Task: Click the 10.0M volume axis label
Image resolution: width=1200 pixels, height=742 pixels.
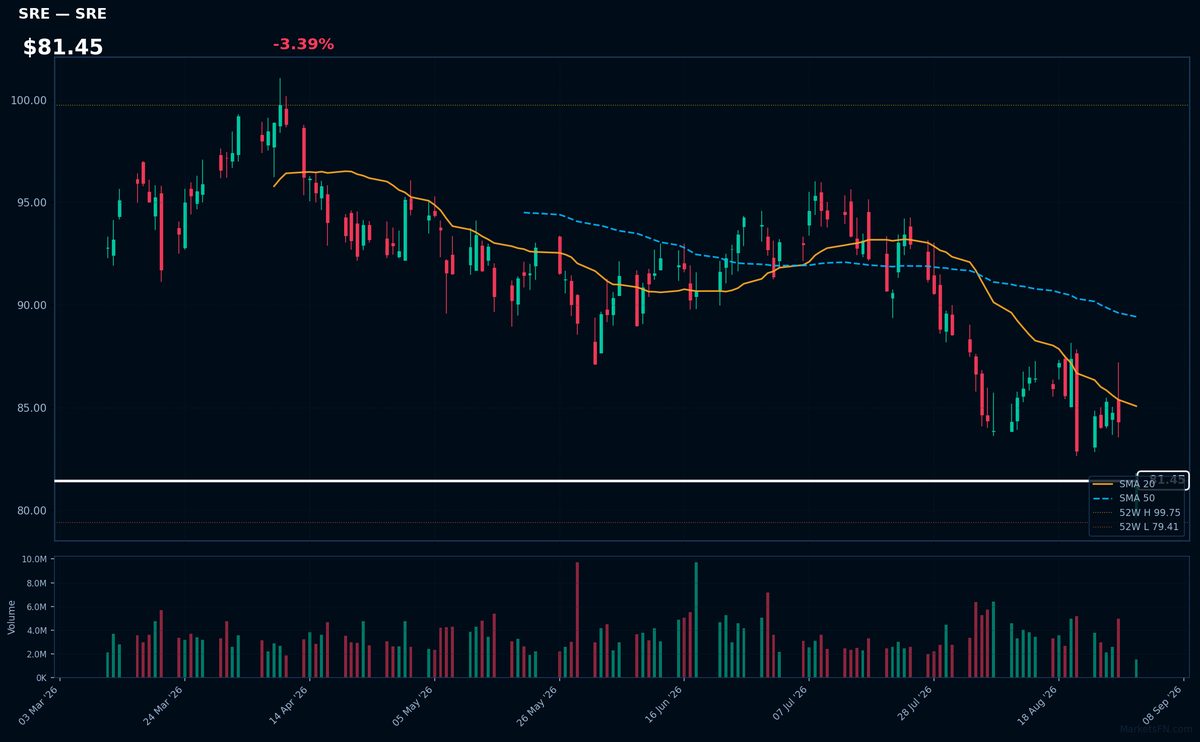Action: pos(34,559)
